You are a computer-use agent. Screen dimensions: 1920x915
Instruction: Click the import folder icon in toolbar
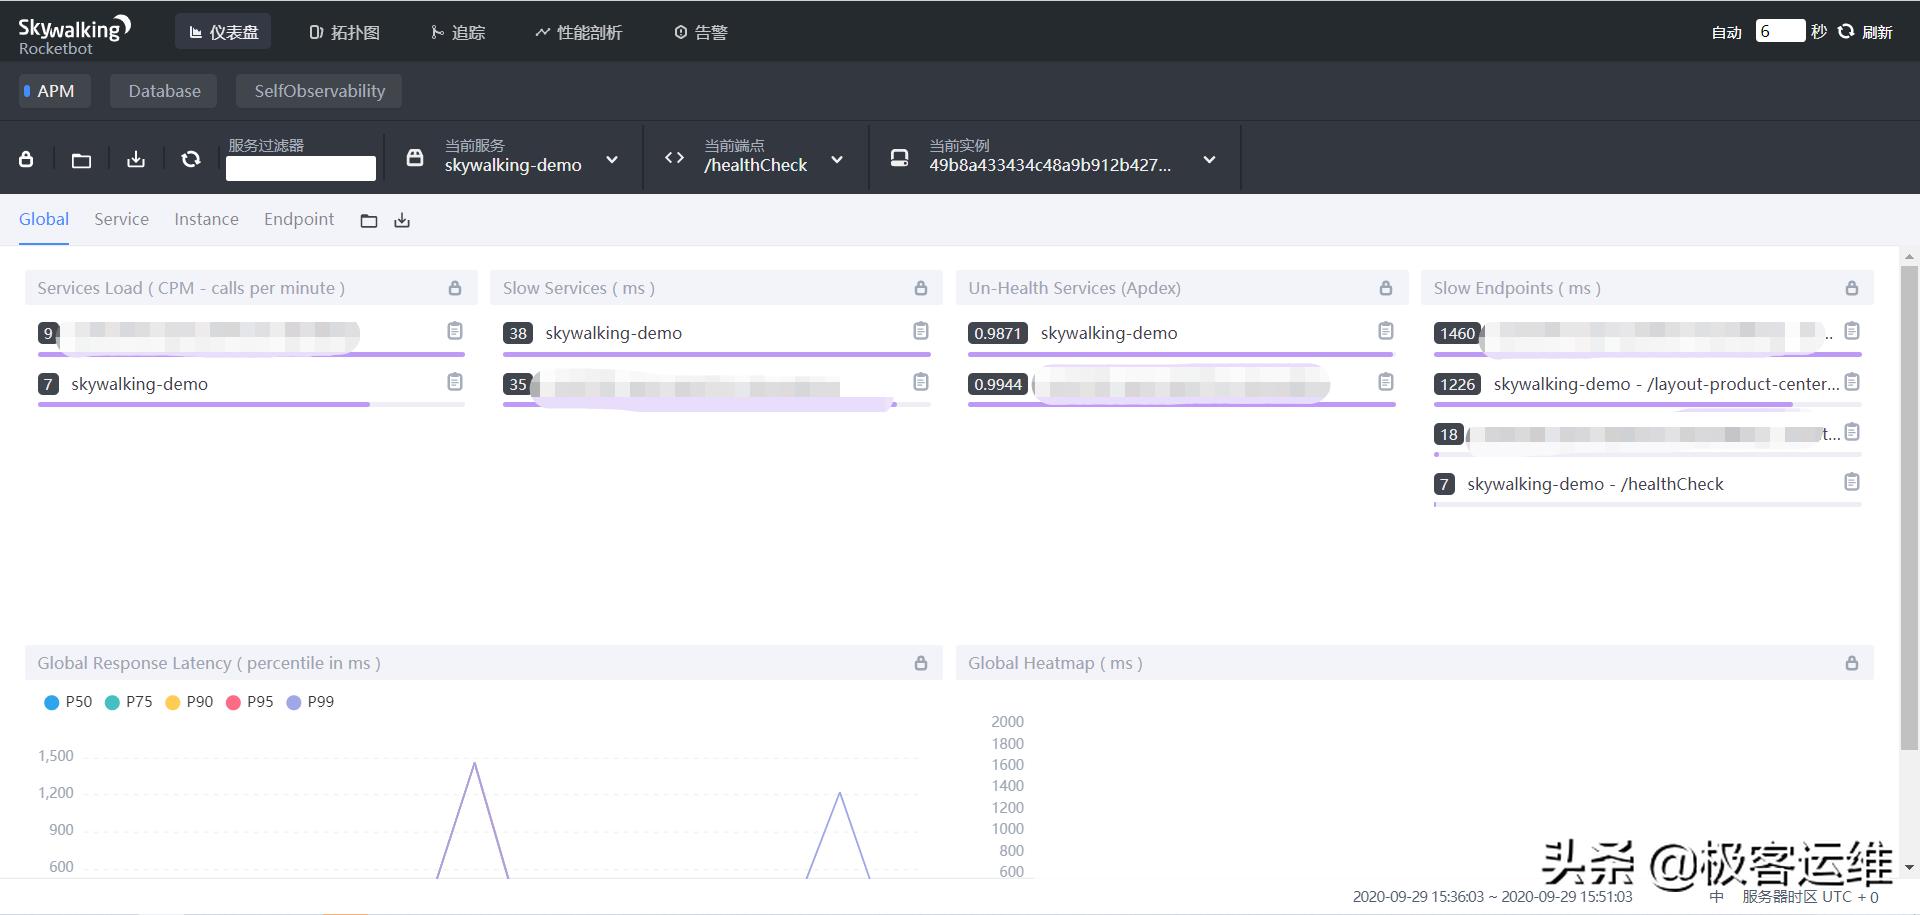pos(81,160)
